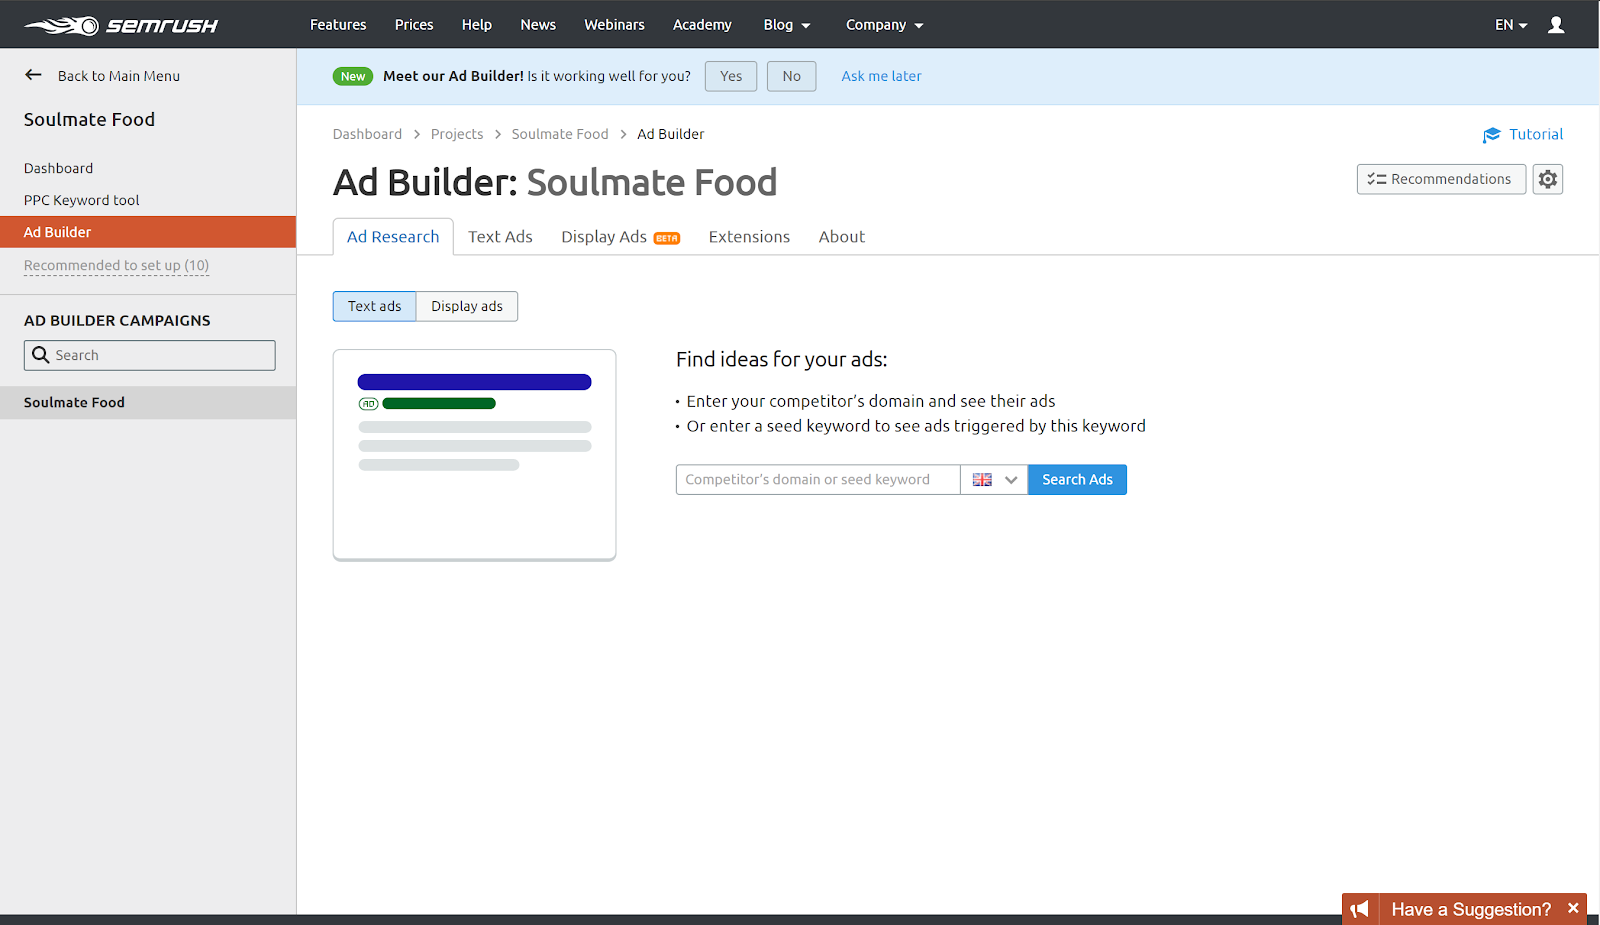Click the Tutorial graduation cap icon
The image size is (1600, 925).
1492,135
